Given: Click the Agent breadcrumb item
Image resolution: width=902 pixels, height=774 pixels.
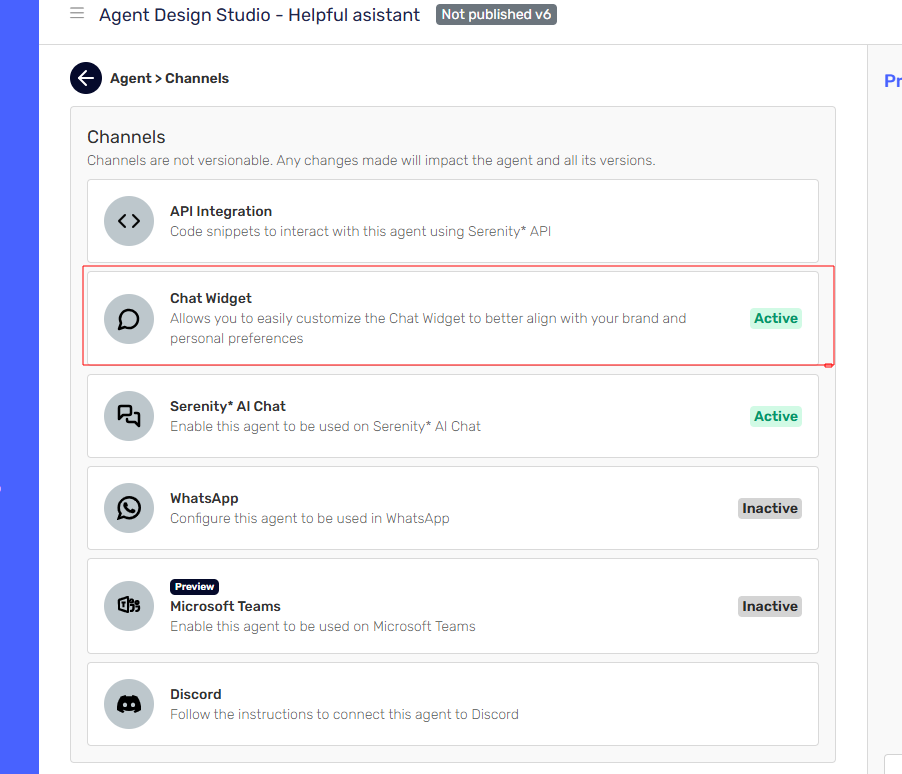Looking at the screenshot, I should tap(130, 78).
